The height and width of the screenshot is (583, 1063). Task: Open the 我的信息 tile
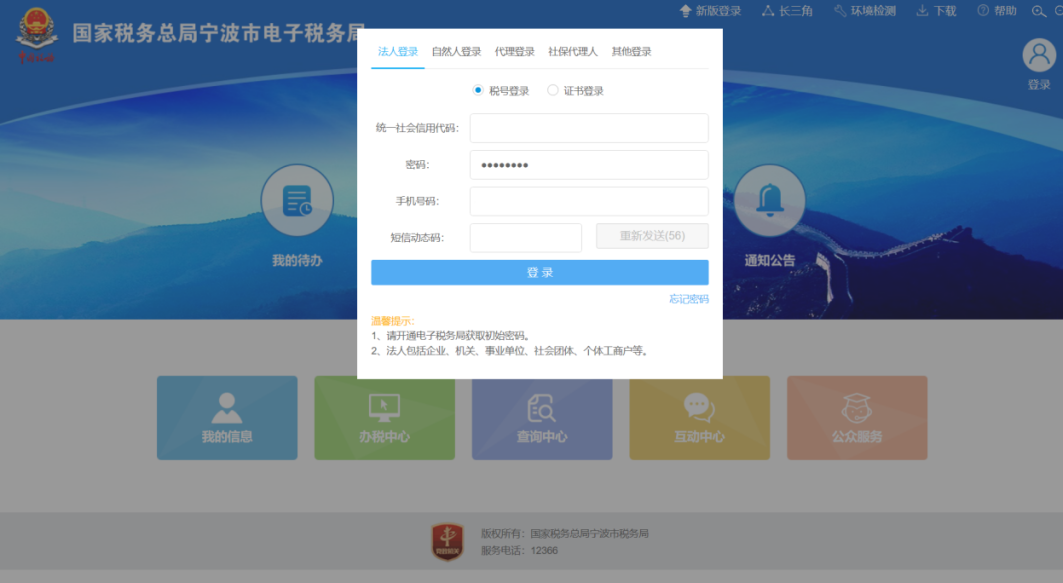click(227, 418)
